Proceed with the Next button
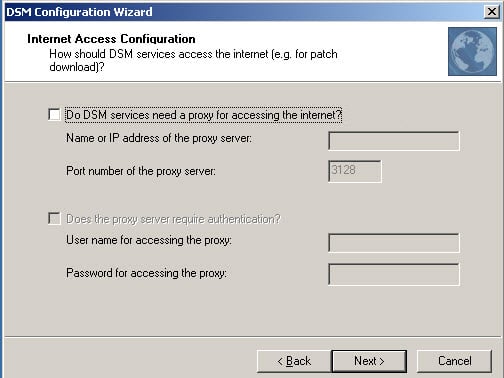Screen dimensions: 504x378 pyautogui.click(x=369, y=361)
